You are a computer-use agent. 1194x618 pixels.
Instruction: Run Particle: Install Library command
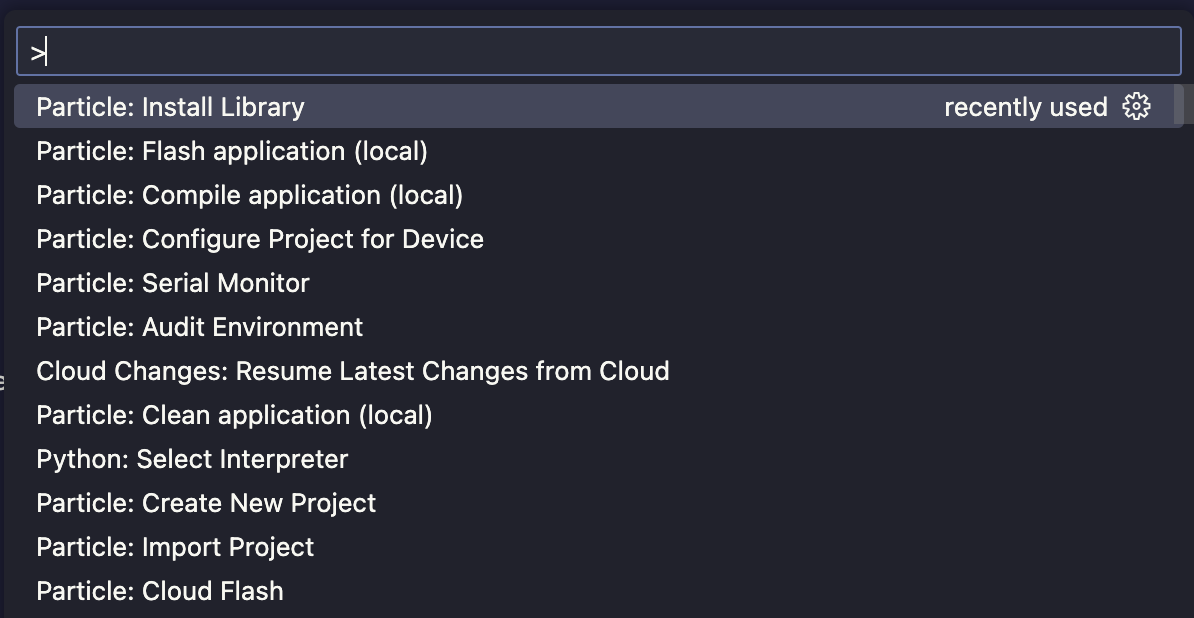(170, 107)
